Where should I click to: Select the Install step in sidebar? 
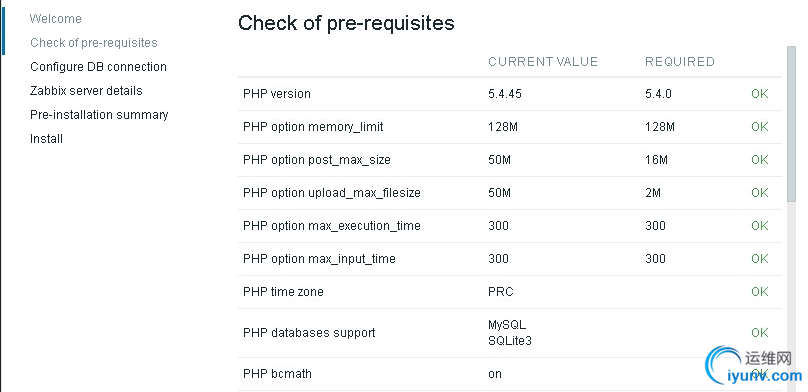click(x=46, y=139)
